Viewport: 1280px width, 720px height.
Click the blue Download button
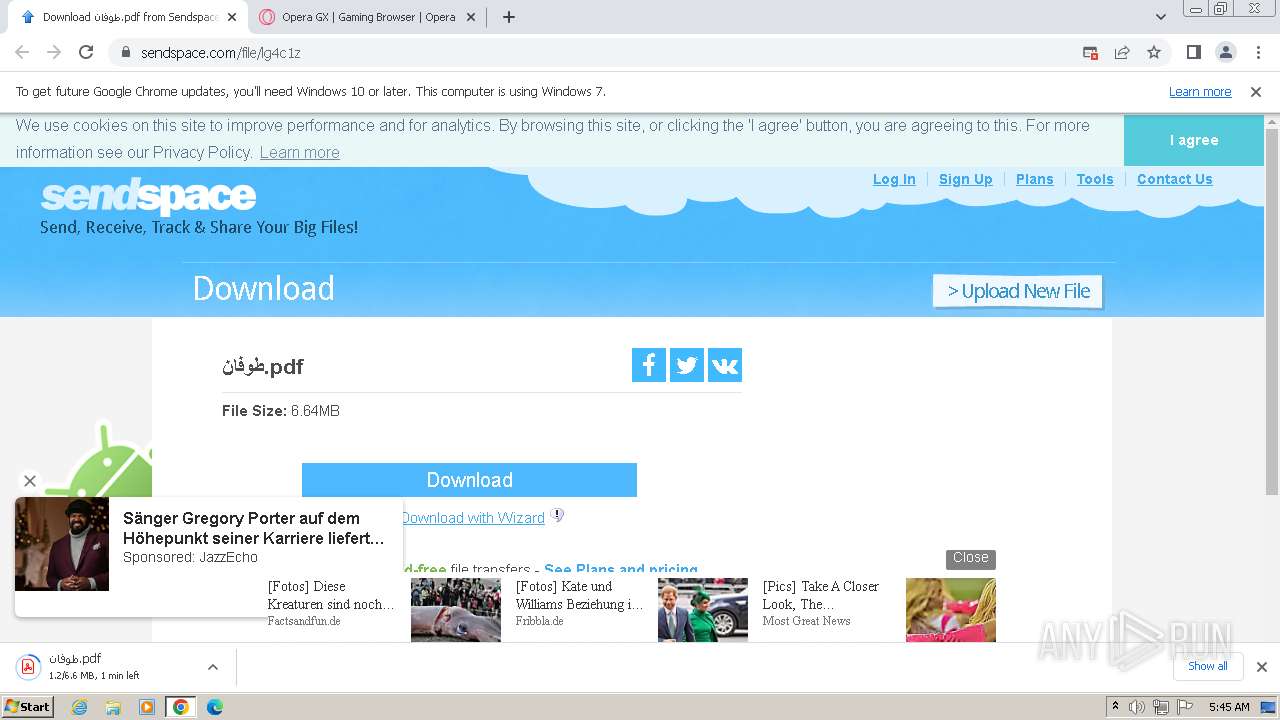tap(469, 480)
